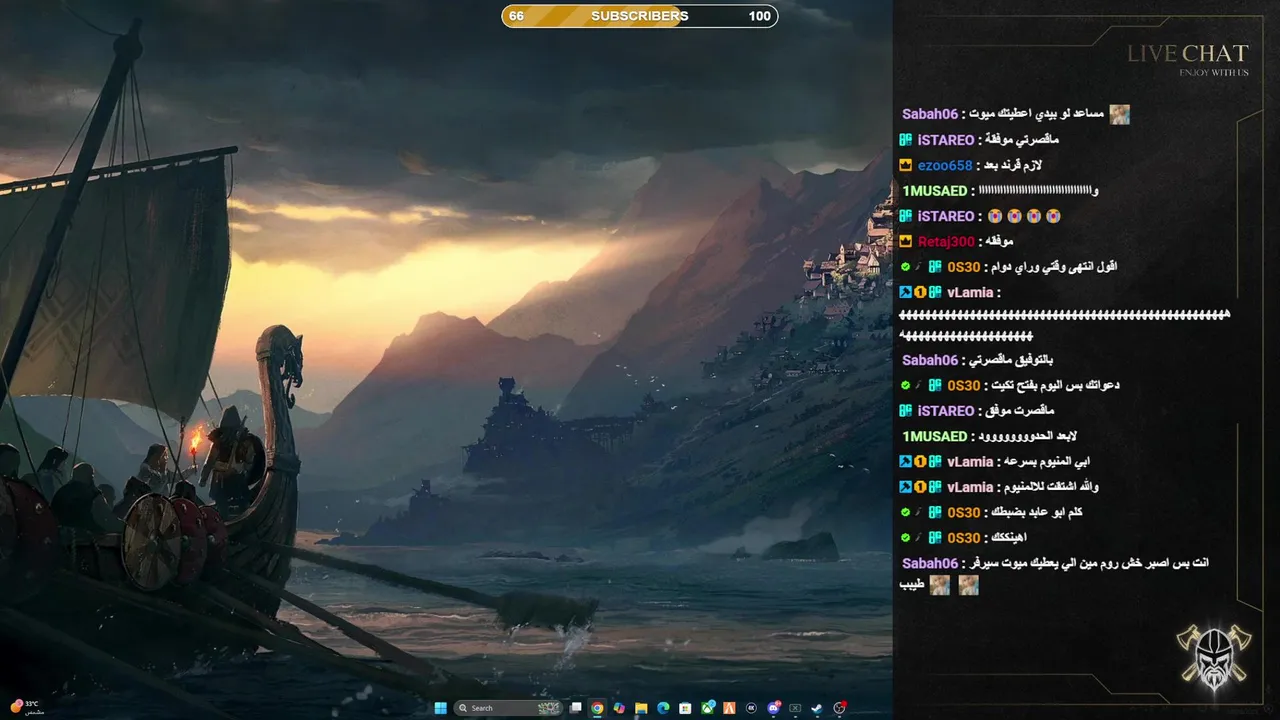Click 0S30 in the اقول انتهى وقتي message

click(x=964, y=267)
